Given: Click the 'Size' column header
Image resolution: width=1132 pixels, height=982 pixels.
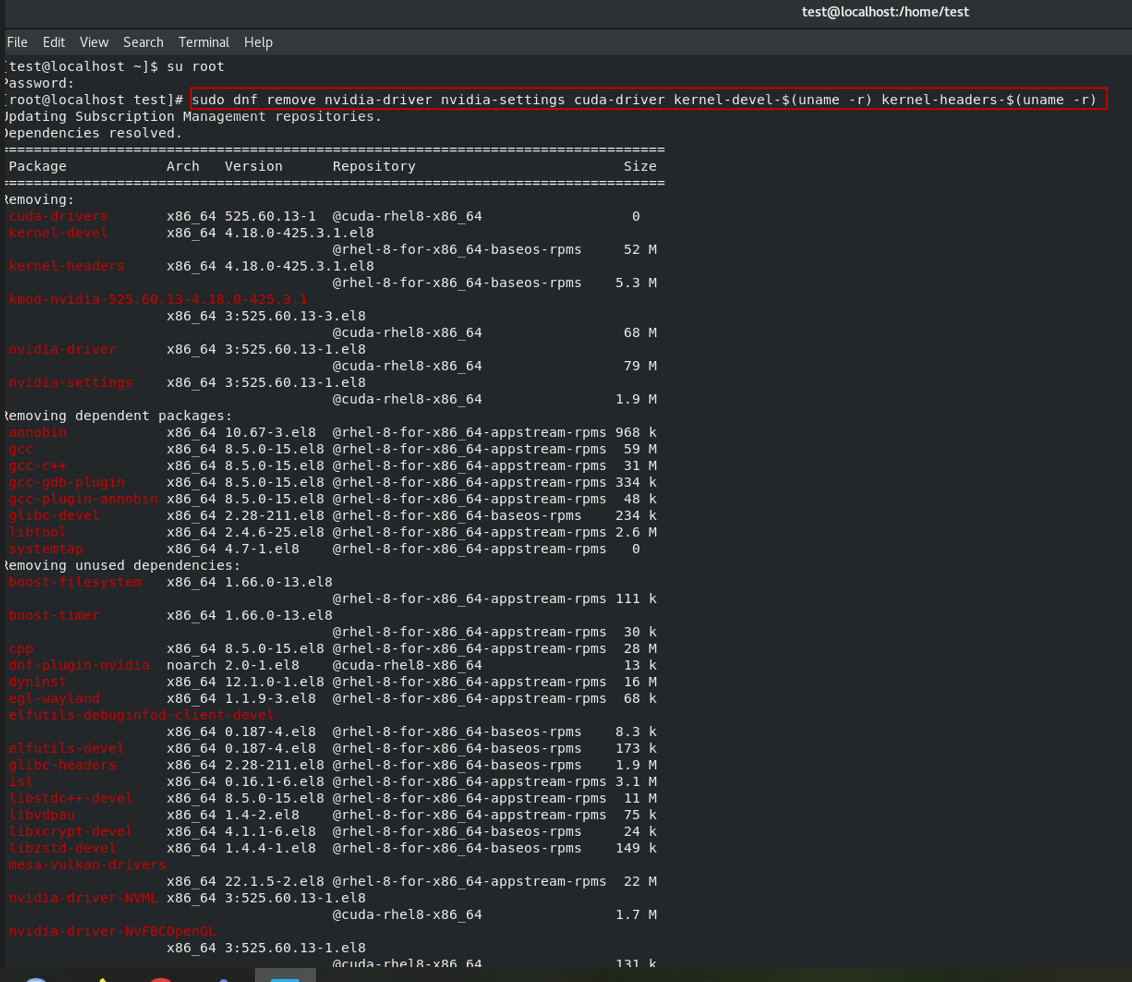Looking at the screenshot, I should point(640,166).
